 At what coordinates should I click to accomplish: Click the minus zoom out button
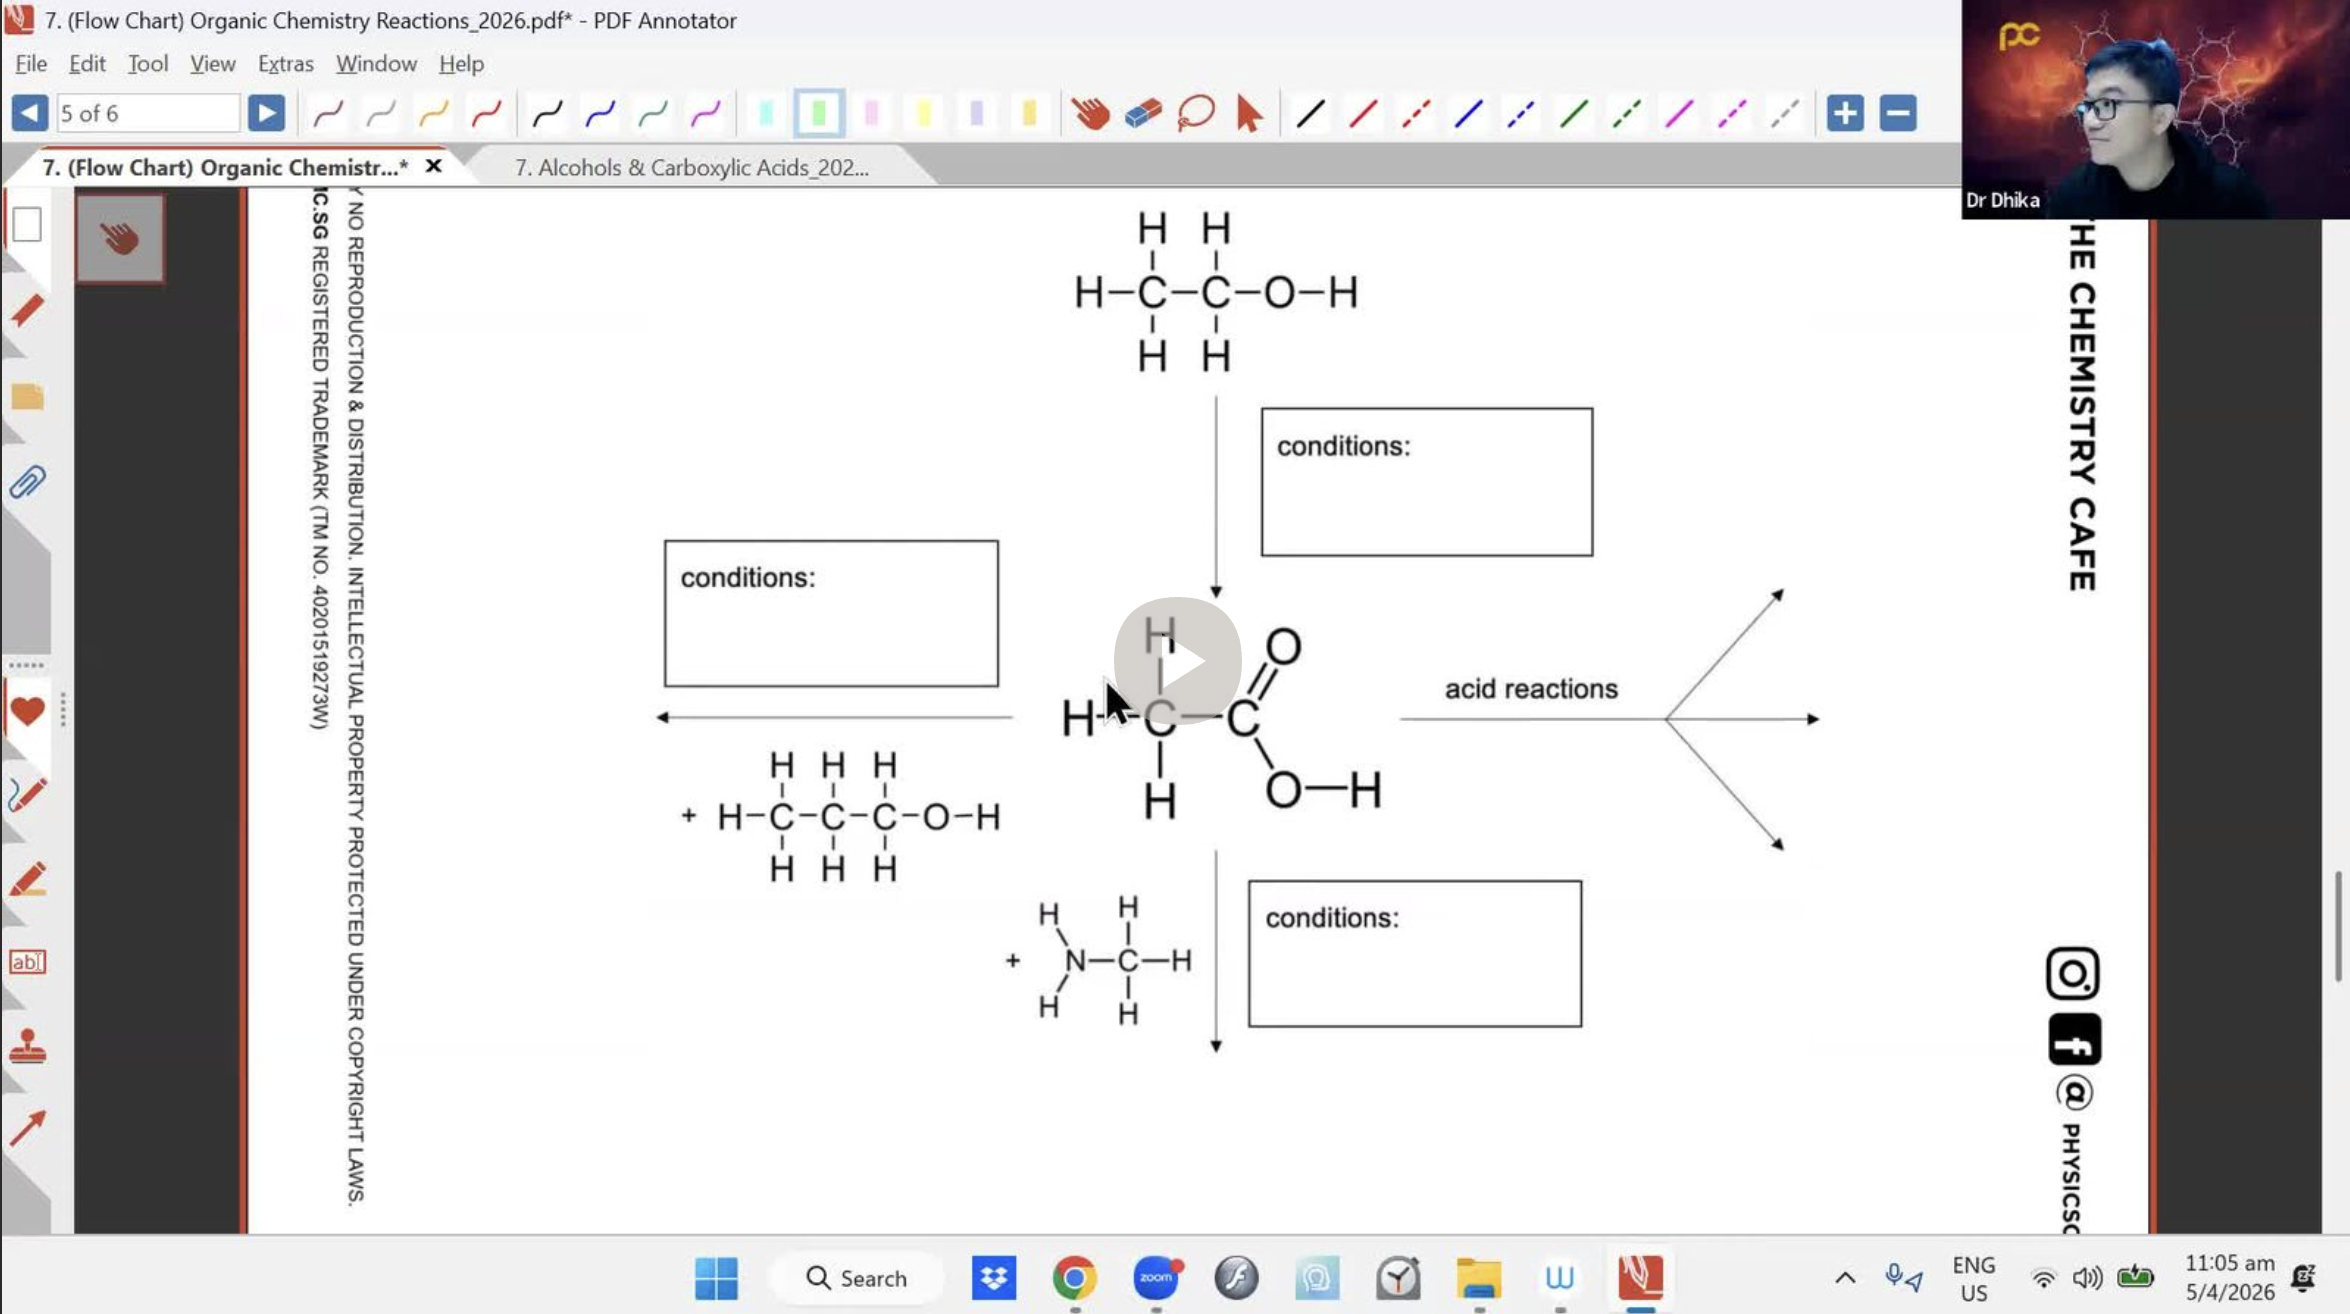[x=1898, y=113]
